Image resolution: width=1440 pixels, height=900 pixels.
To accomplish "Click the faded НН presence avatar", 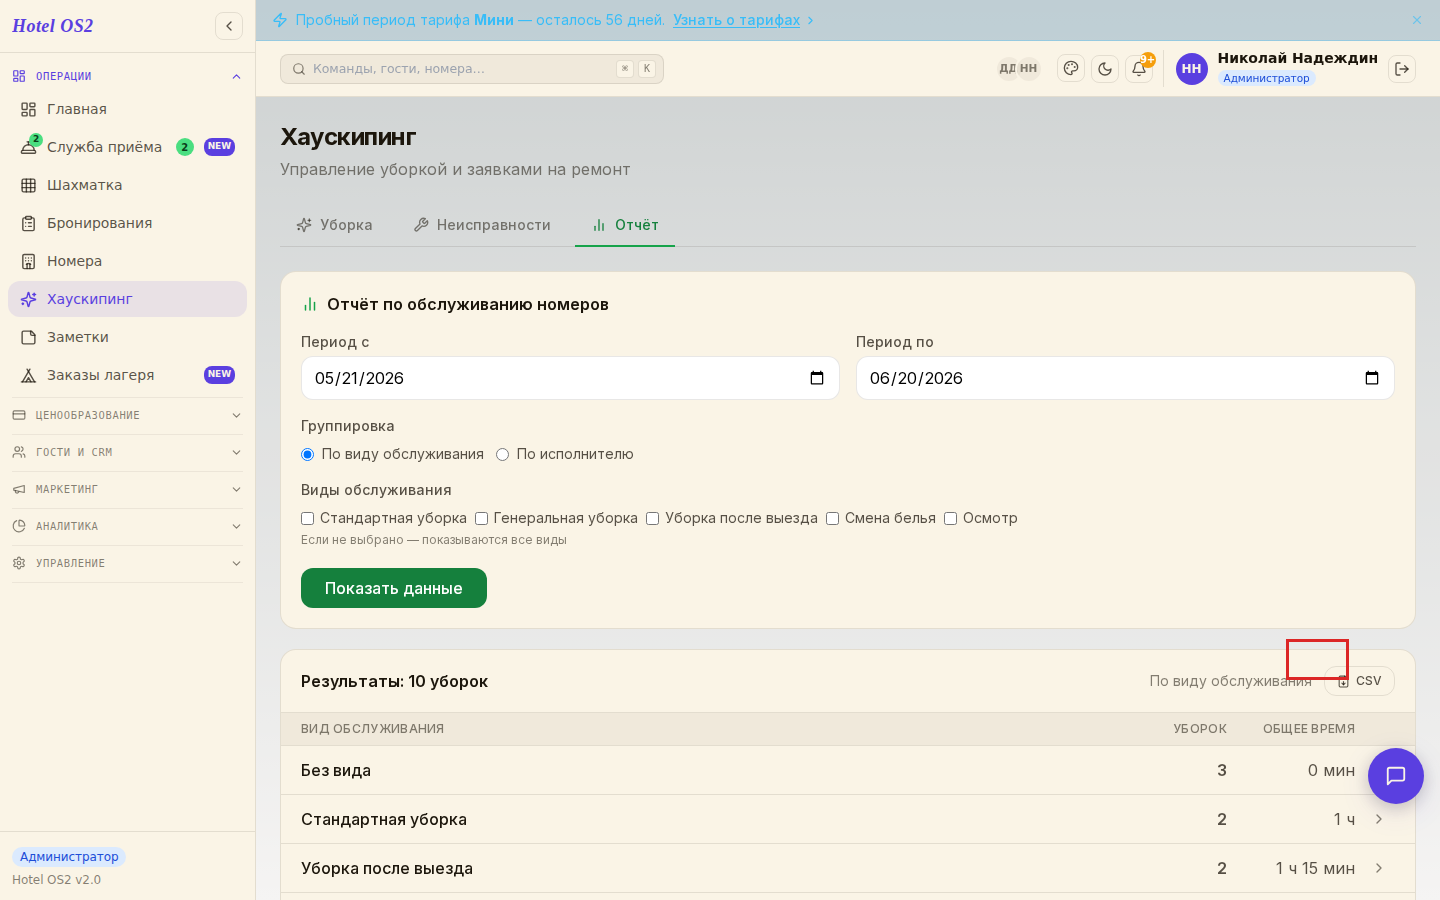I will tap(1029, 69).
